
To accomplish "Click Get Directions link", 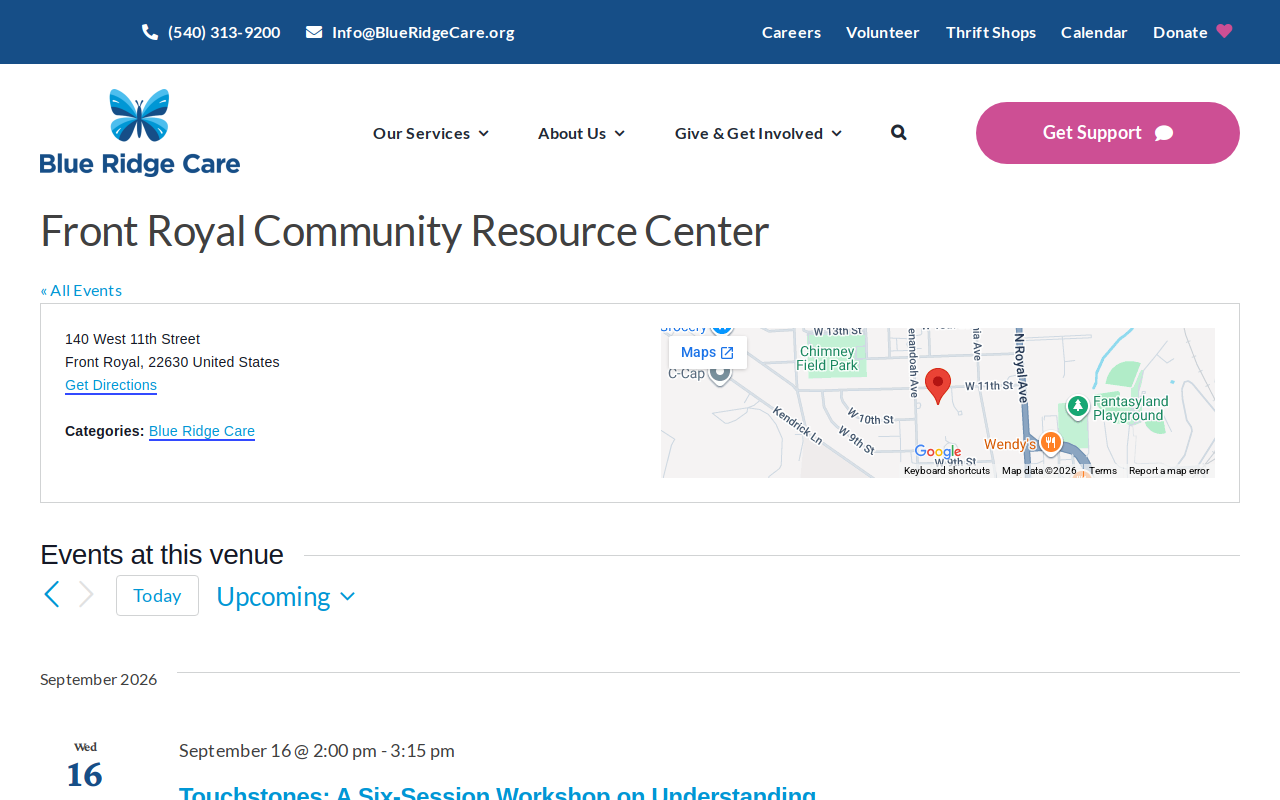I will point(111,385).
